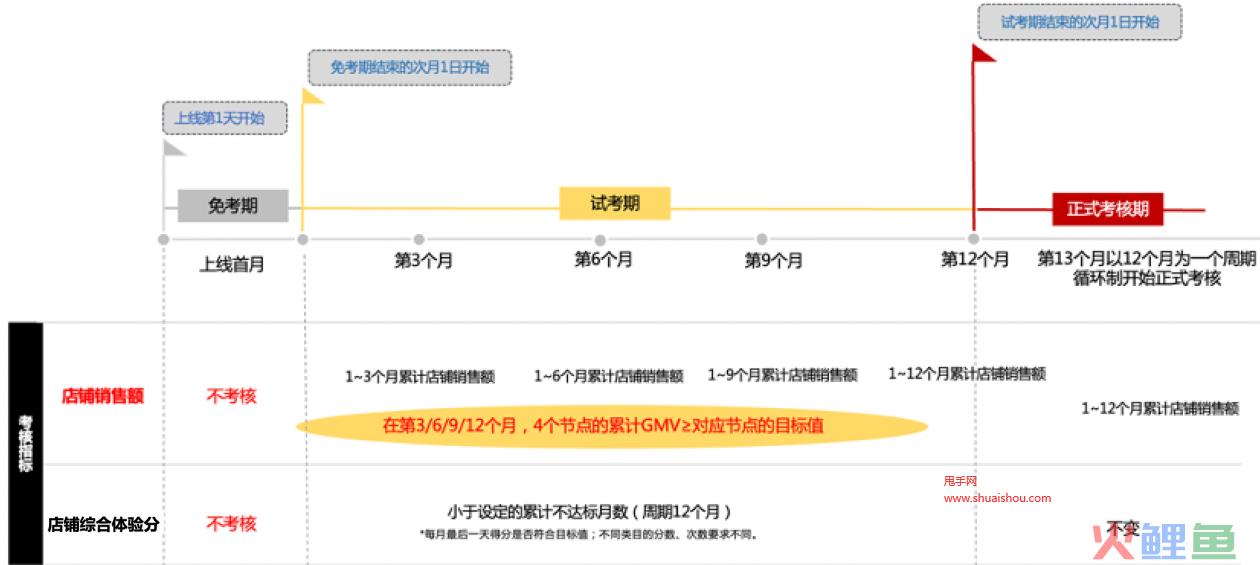Click the 店铺综合体验分 heading
Screen dimensions: 1260x565
(x=103, y=524)
